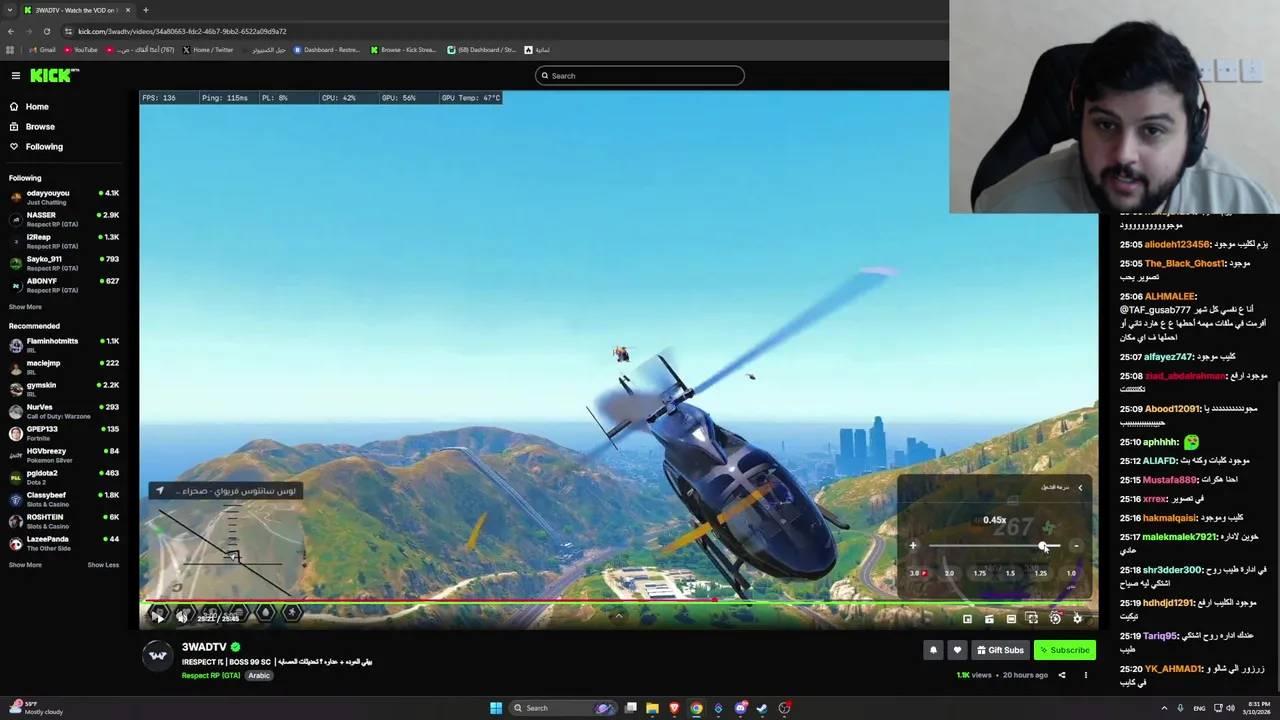Select the 2.0 speed preset

(949, 574)
